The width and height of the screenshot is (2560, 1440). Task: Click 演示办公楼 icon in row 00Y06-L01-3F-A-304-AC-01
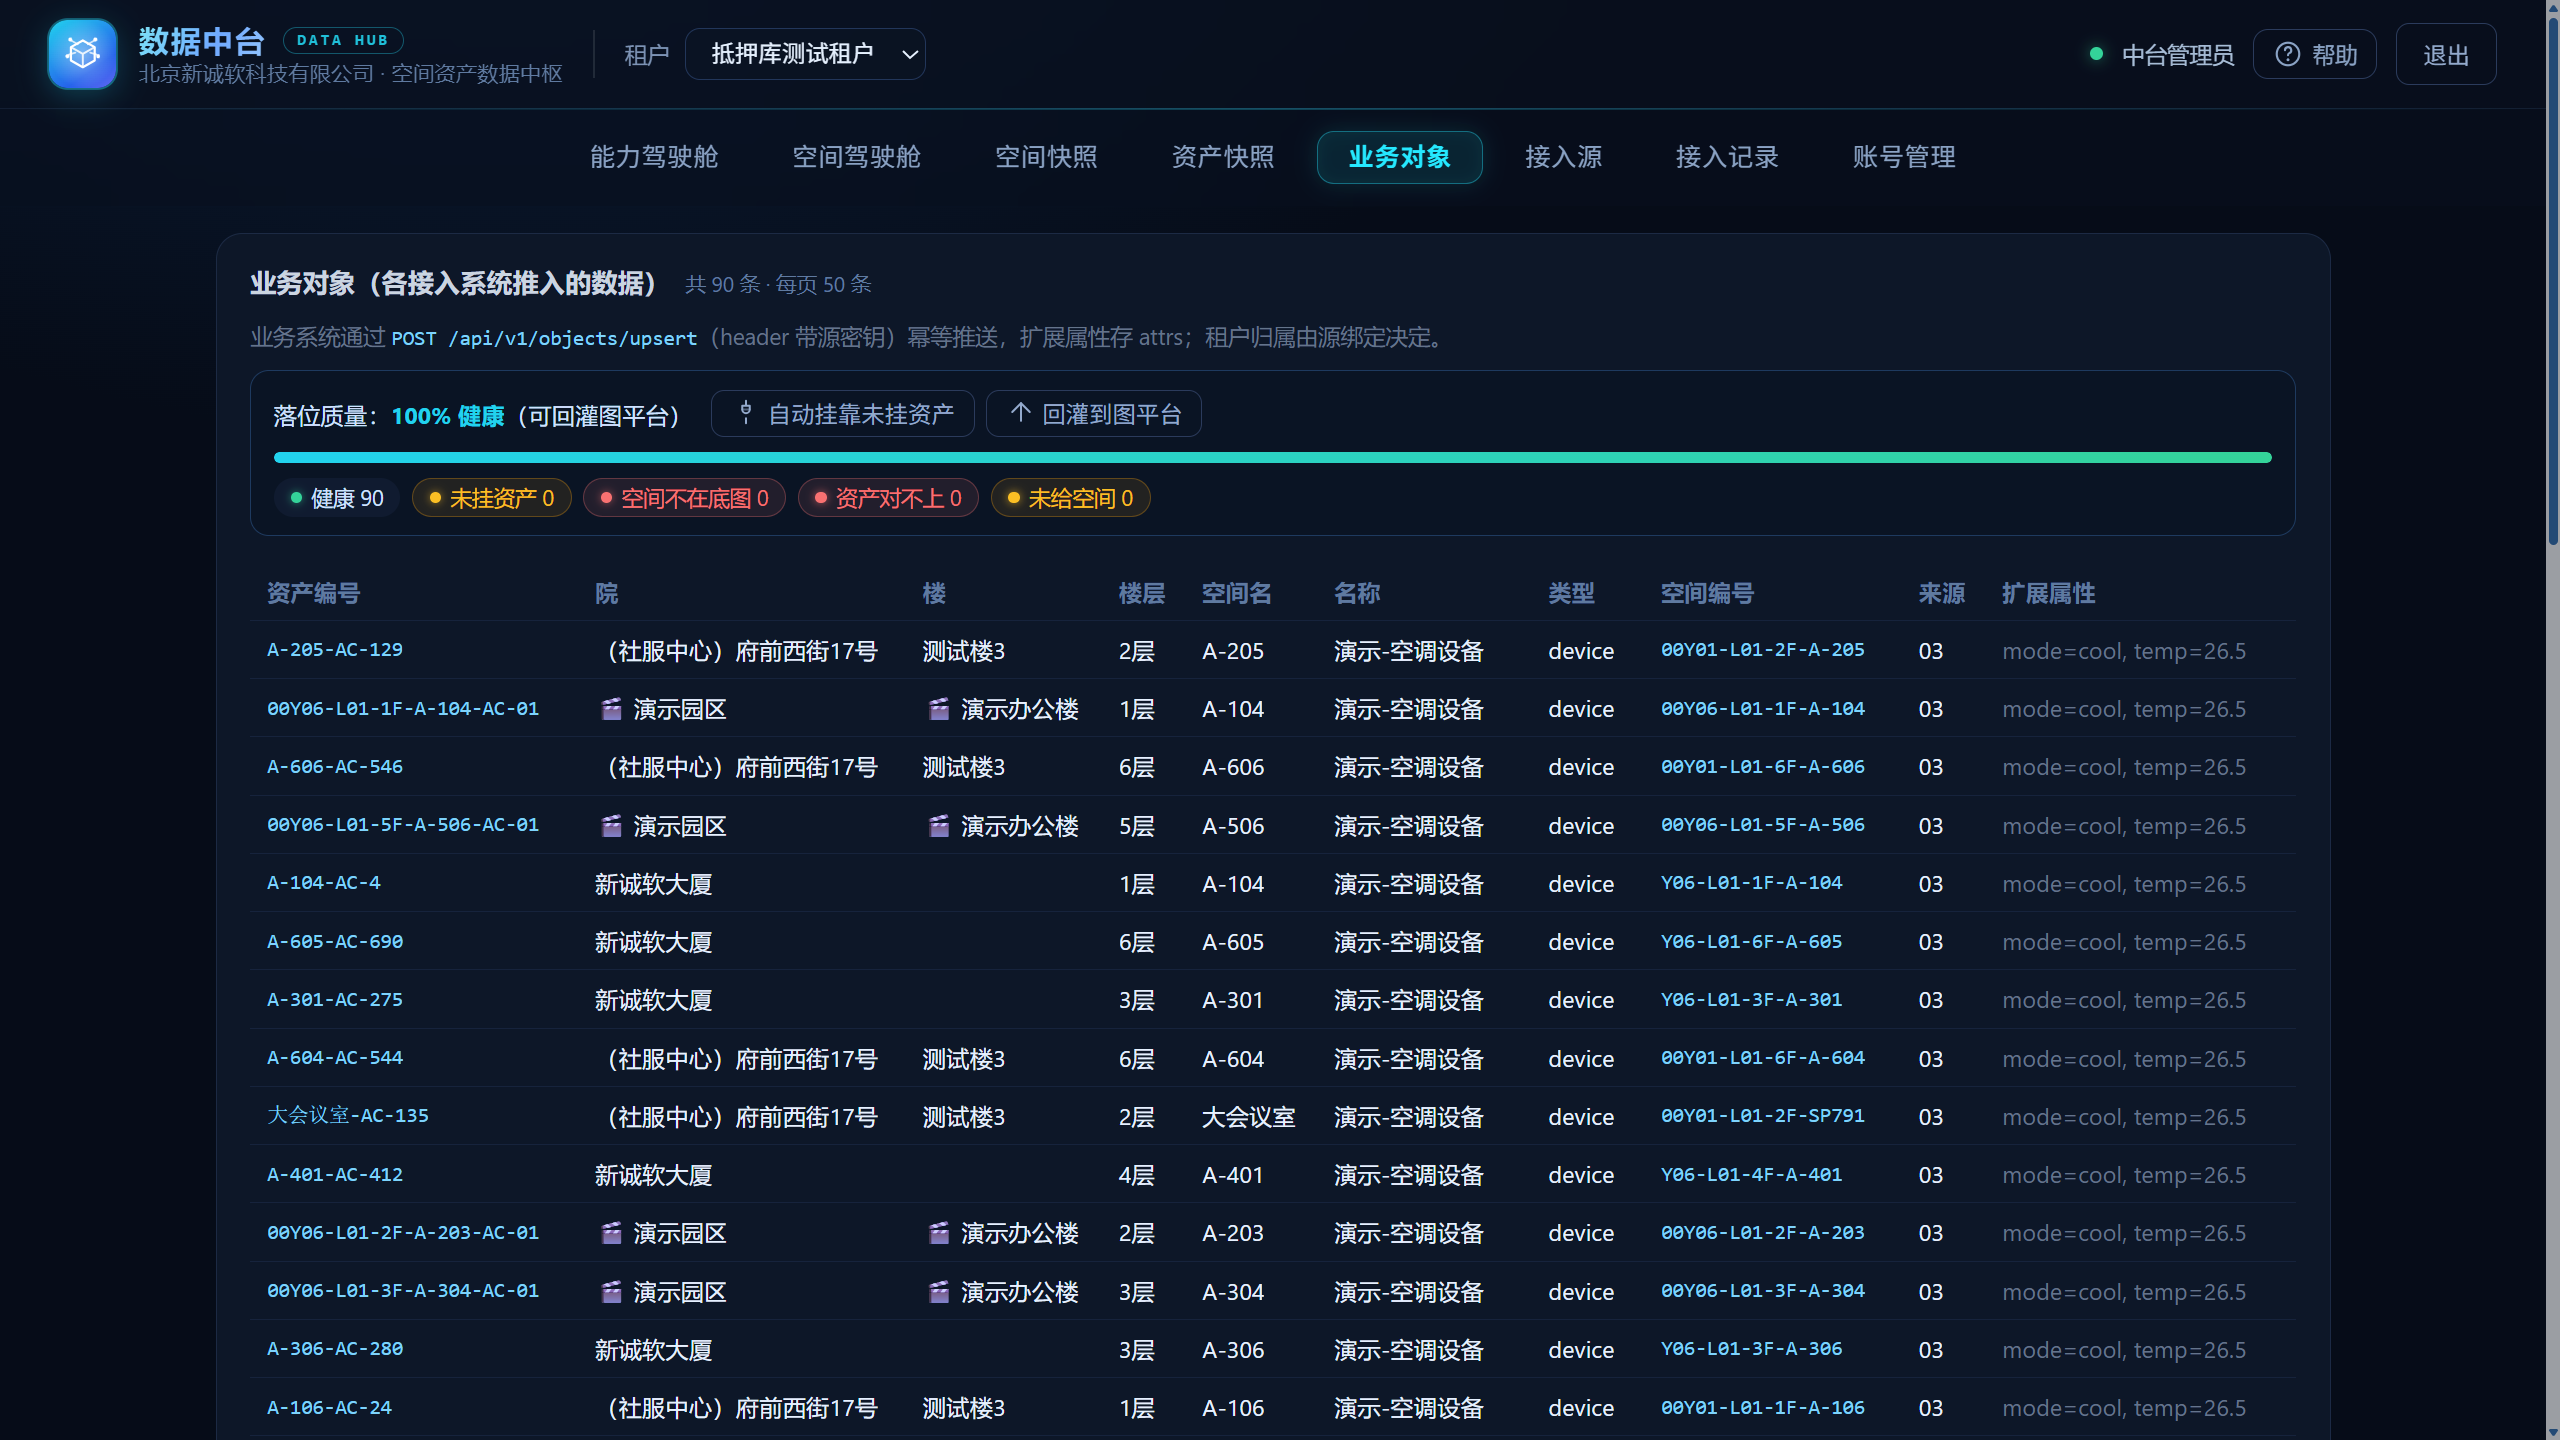point(938,1292)
